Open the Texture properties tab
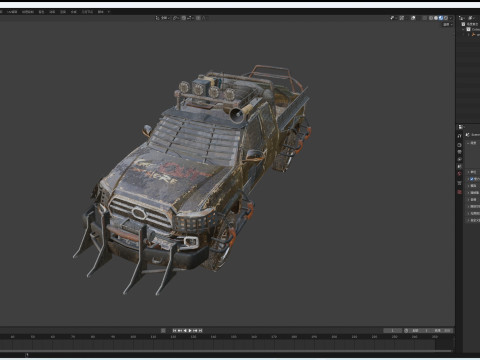Image resolution: width=480 pixels, height=360 pixels. coord(459,192)
